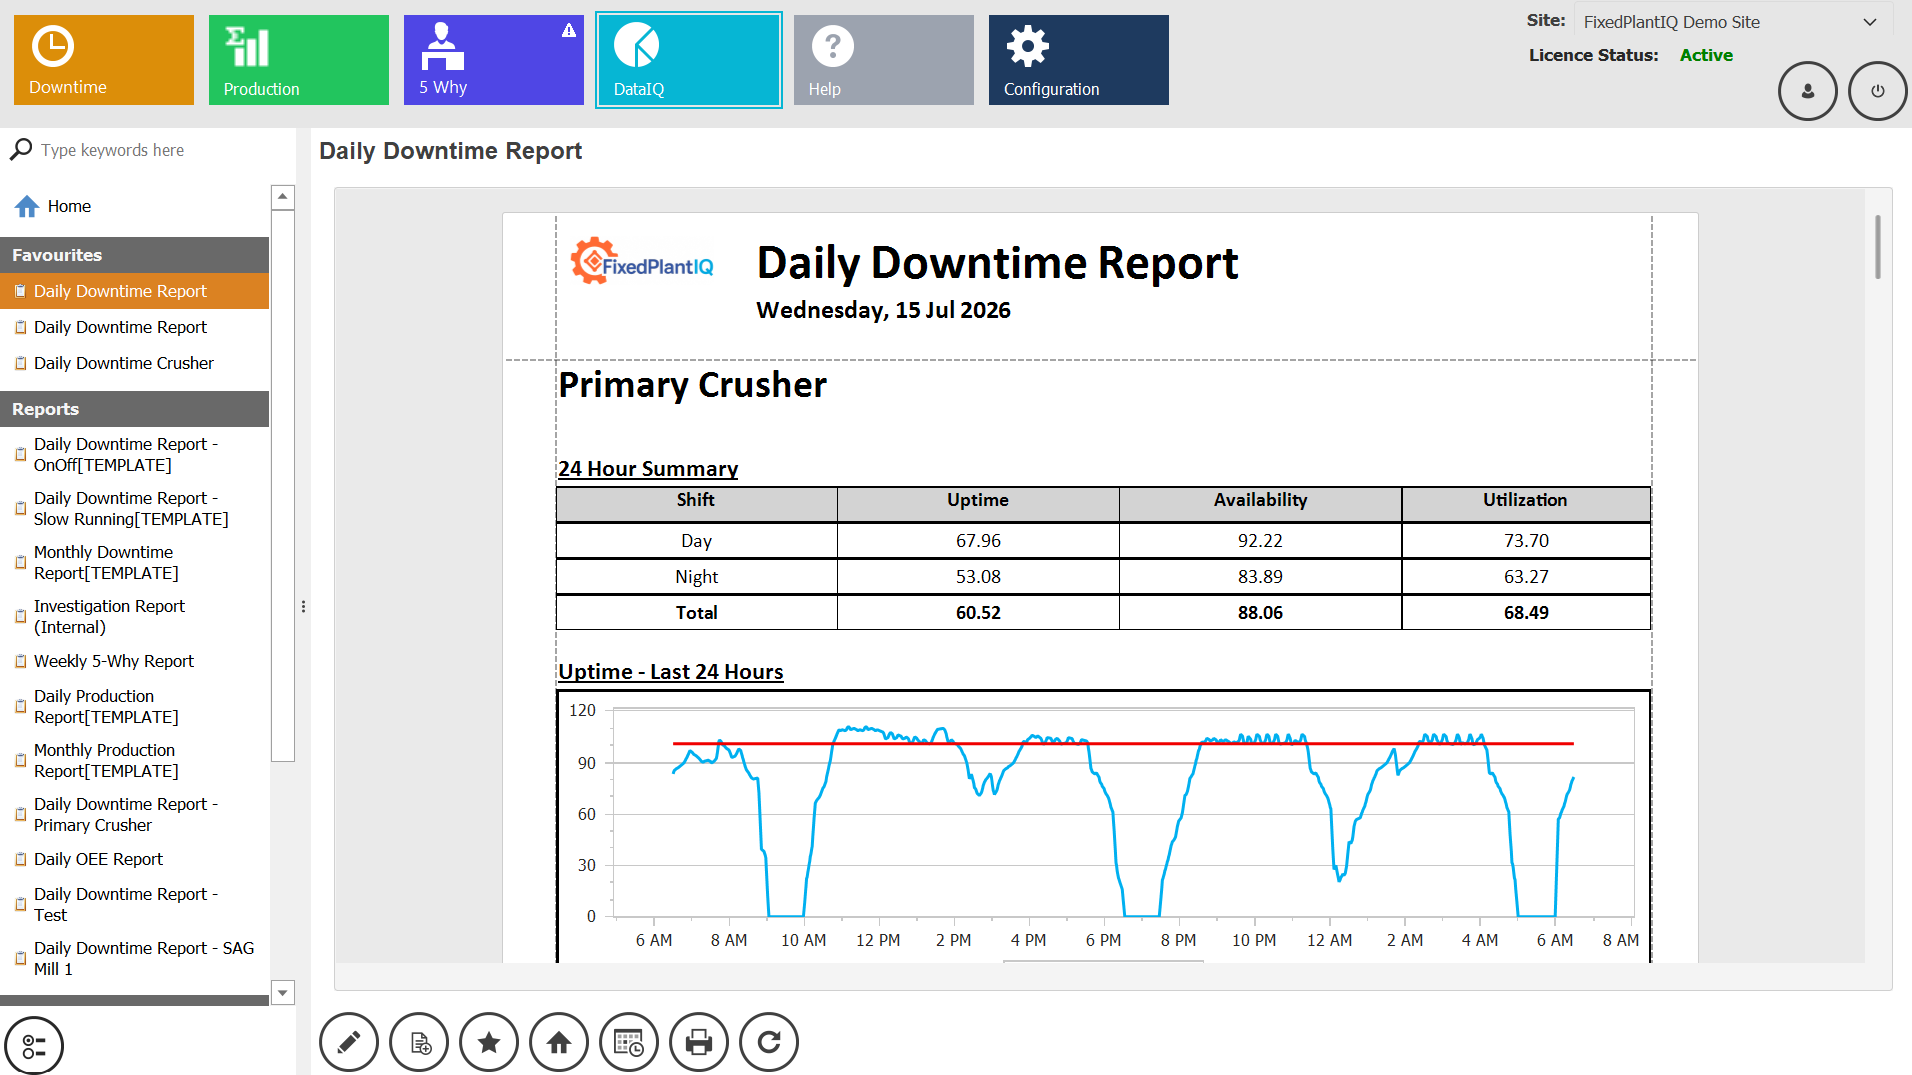Image resolution: width=1912 pixels, height=1075 pixels.
Task: Click the printer icon button
Action: pyautogui.click(x=699, y=1042)
